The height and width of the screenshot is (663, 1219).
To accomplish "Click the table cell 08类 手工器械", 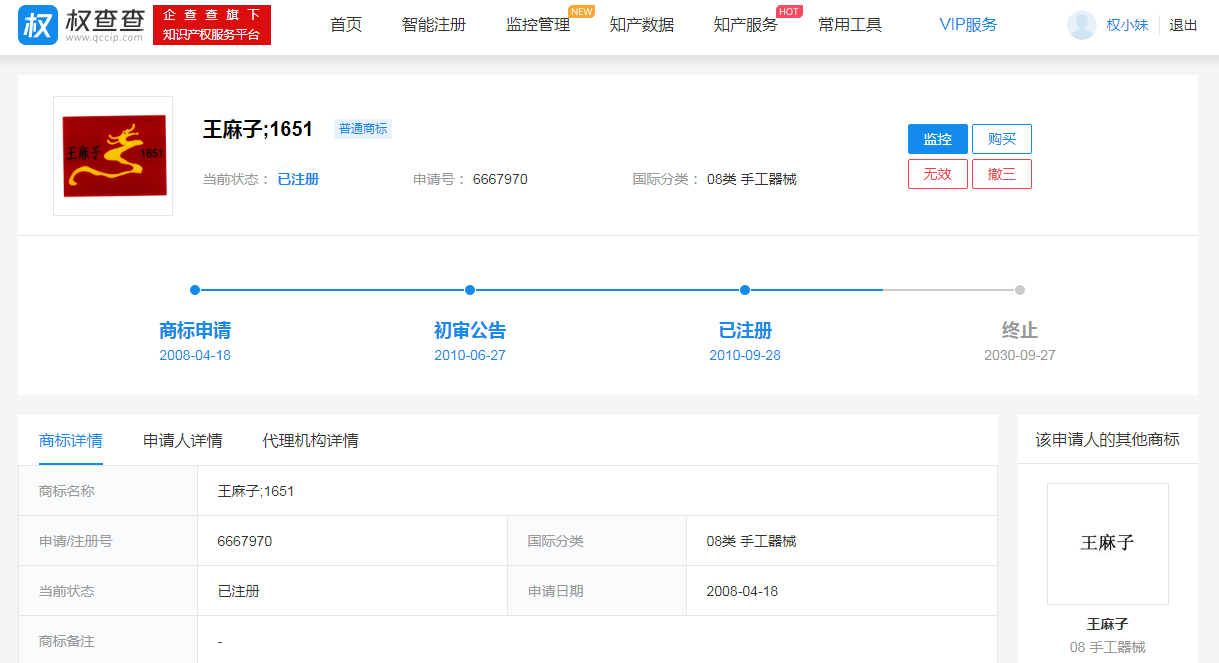I will coord(752,541).
